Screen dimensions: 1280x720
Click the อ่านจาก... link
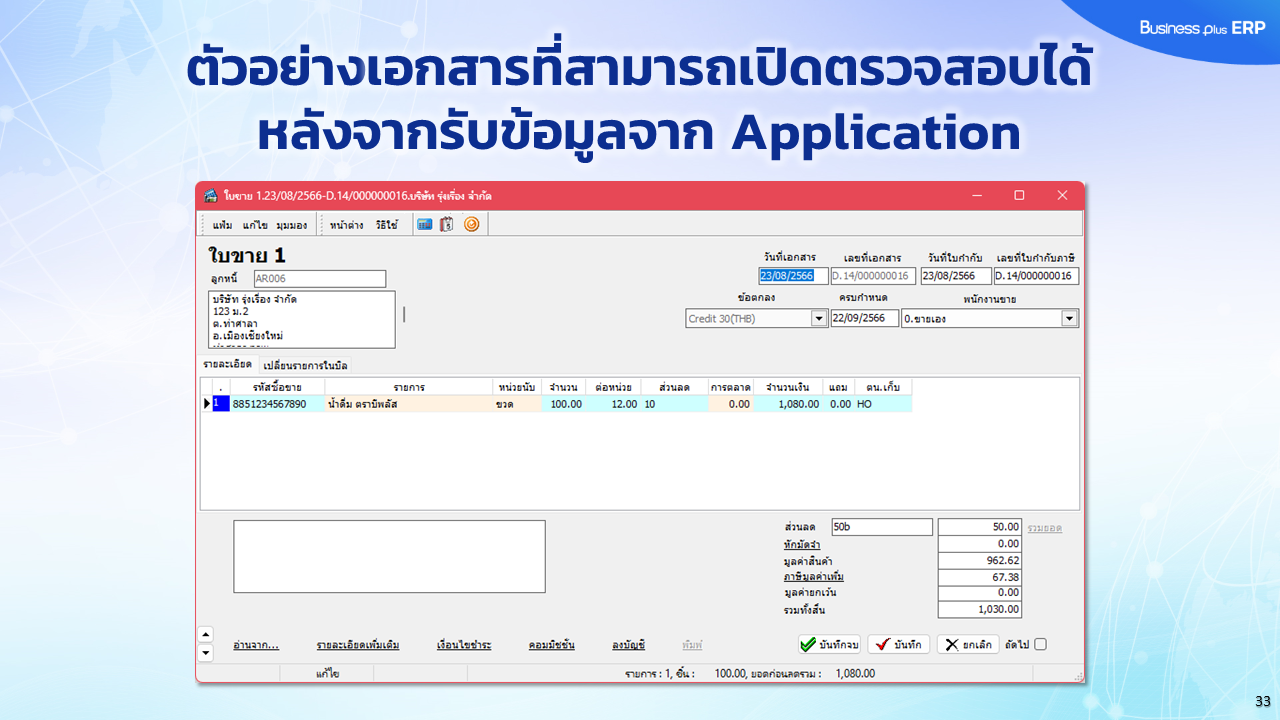pos(256,643)
